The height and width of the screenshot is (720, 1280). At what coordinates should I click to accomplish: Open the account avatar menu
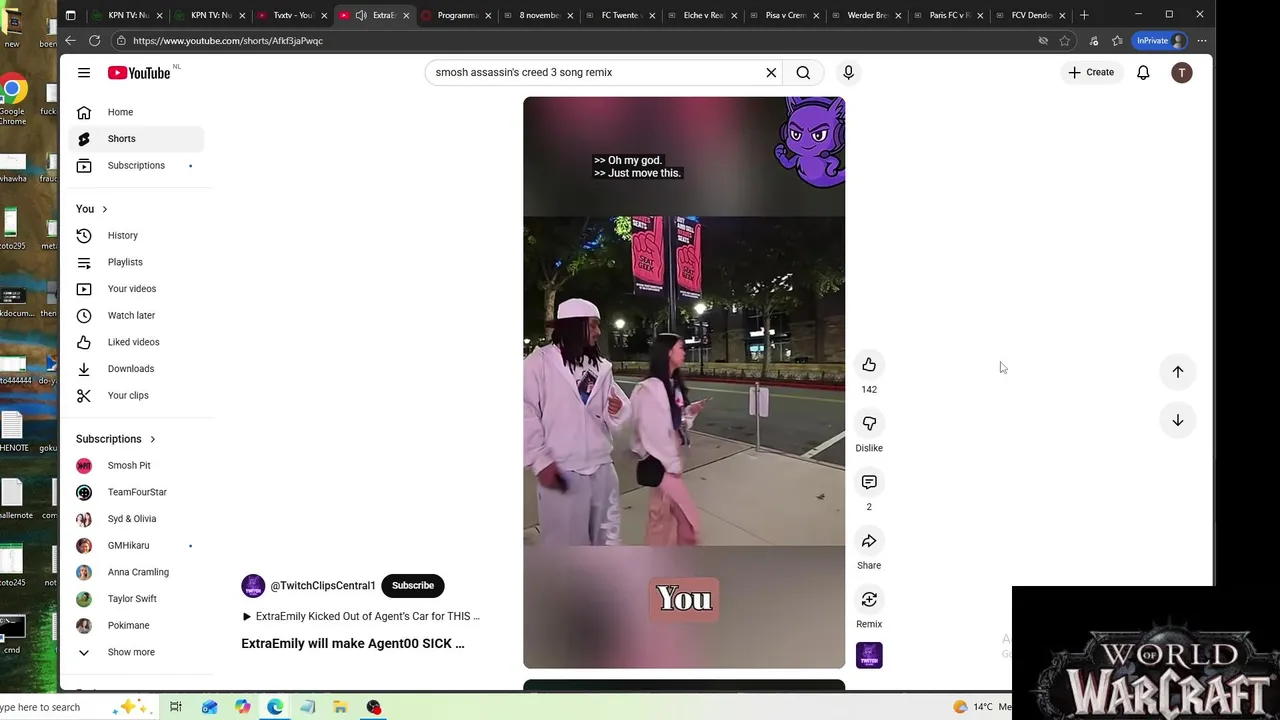[1182, 72]
